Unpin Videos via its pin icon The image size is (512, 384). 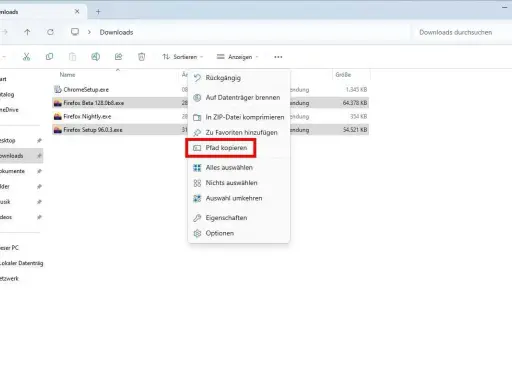click(39, 217)
